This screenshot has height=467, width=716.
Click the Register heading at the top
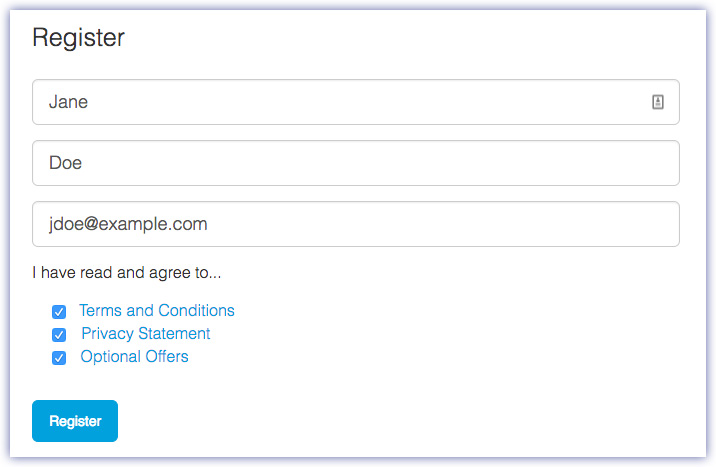pos(78,38)
